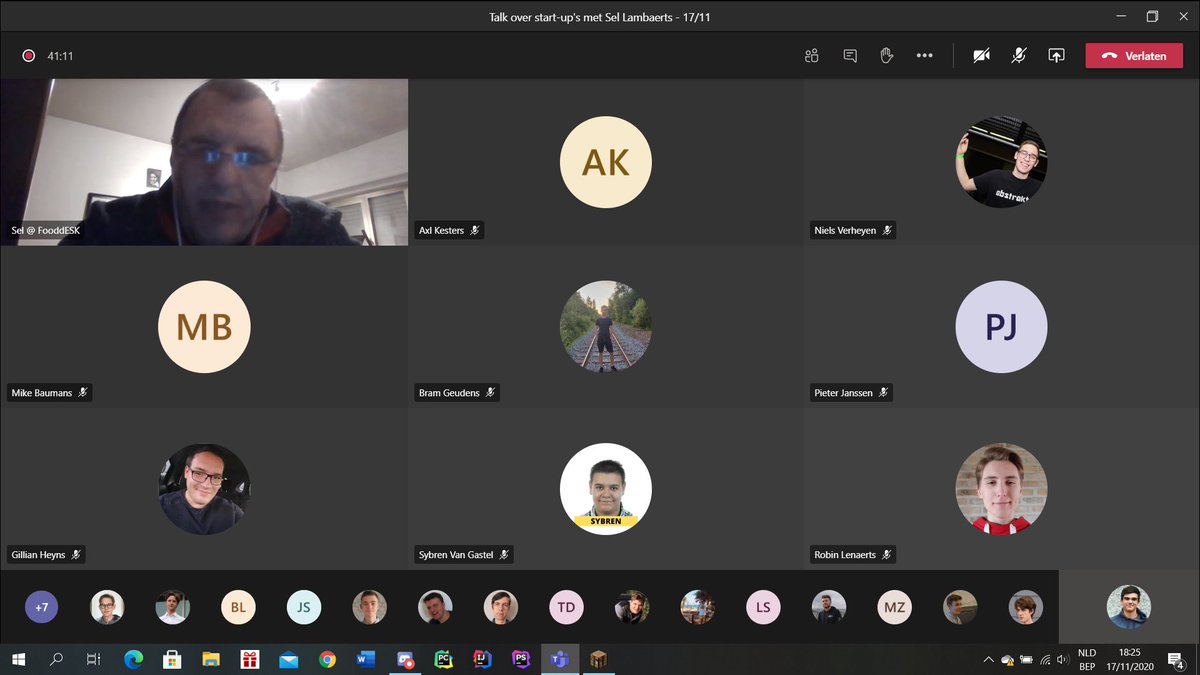Screen dimensions: 1200x675
Task: Open the Windows notification center
Action: tap(1177, 659)
